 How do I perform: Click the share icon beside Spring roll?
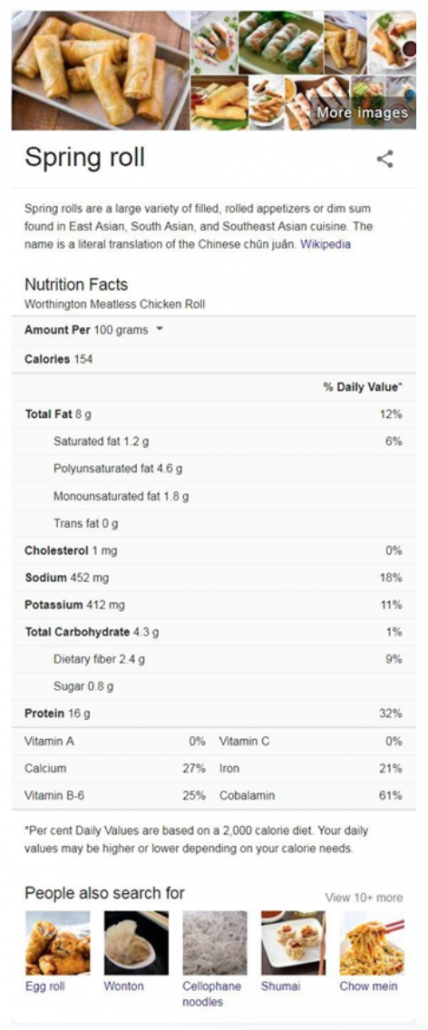point(385,159)
